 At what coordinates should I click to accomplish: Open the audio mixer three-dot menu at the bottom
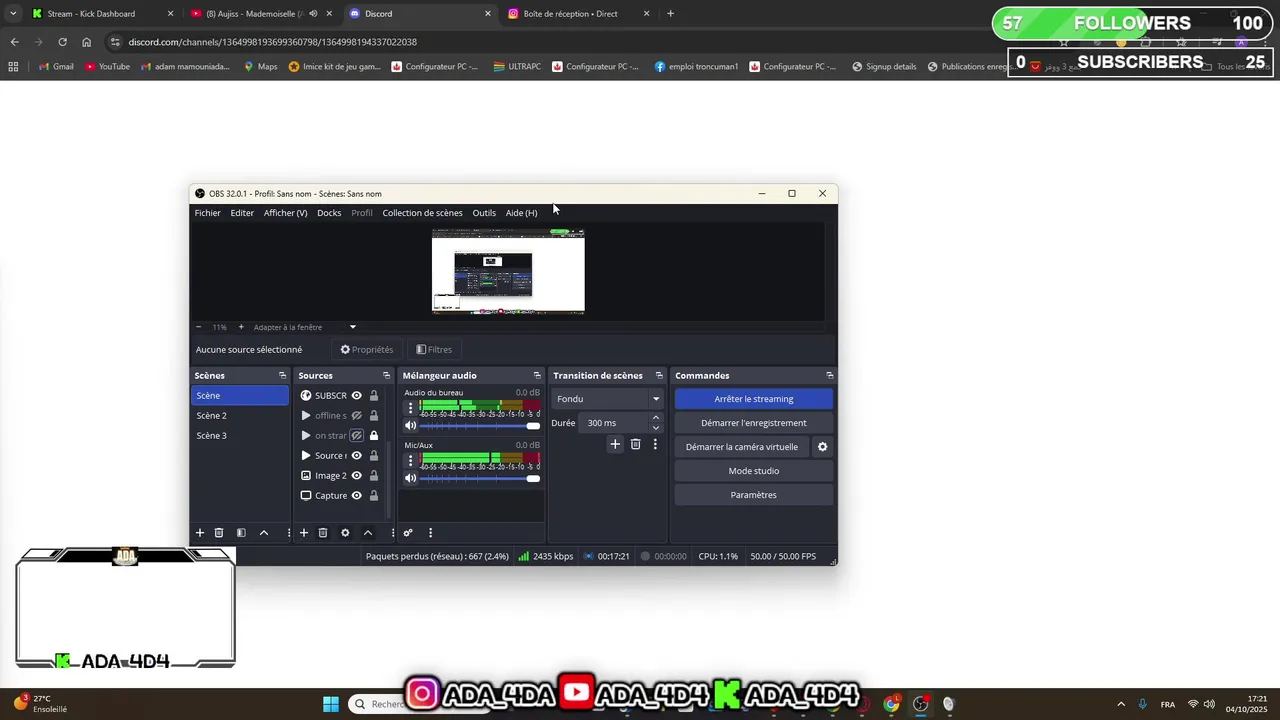click(x=430, y=533)
